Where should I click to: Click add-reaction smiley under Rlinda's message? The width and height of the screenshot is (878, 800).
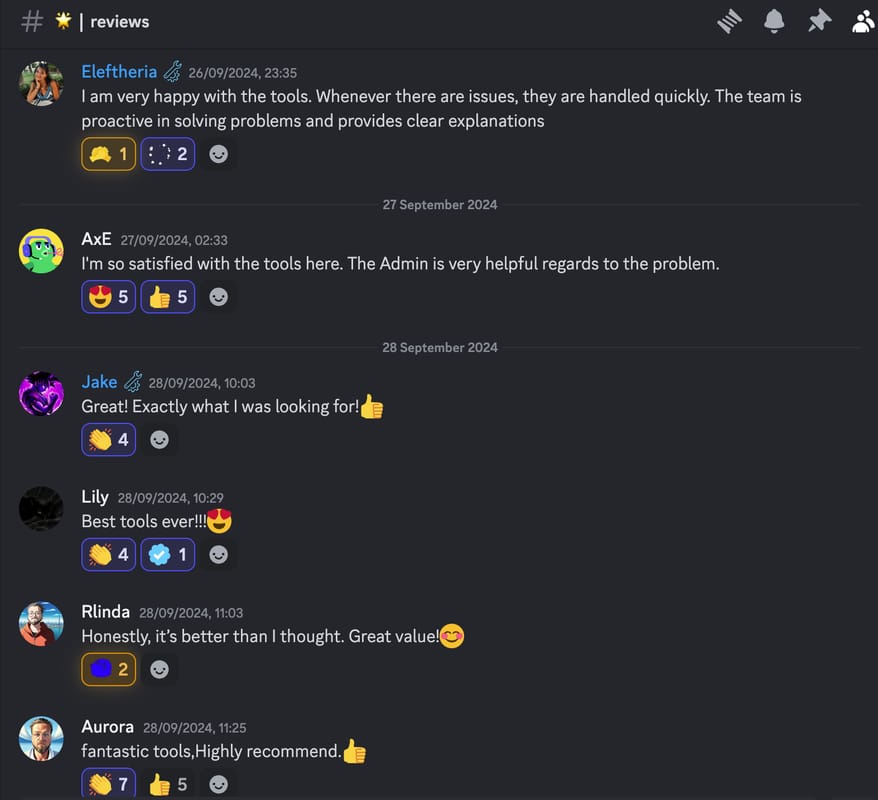(159, 669)
